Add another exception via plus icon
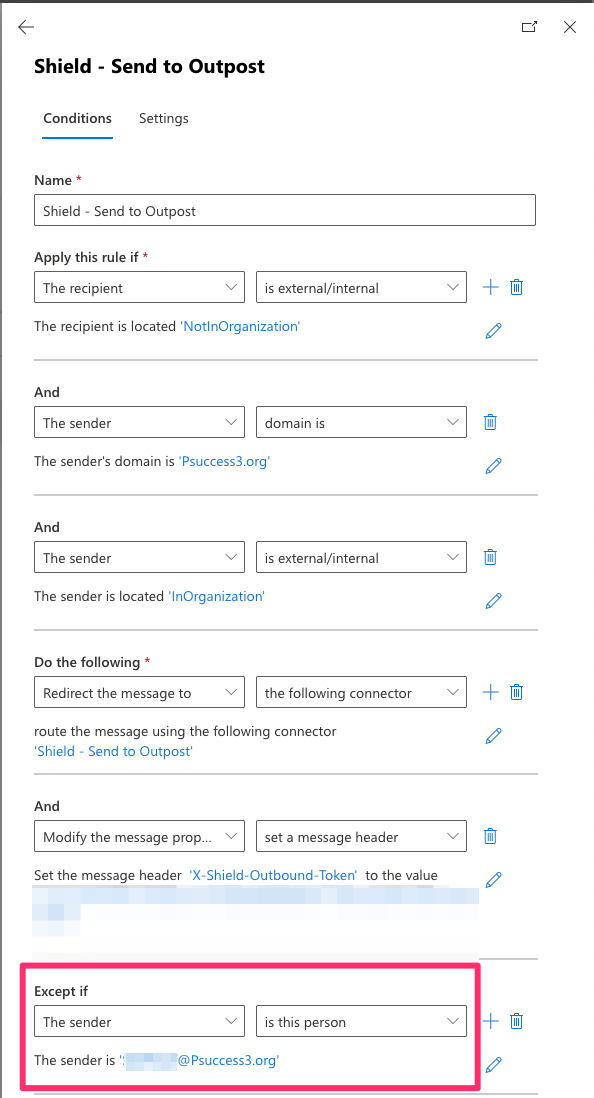The height and width of the screenshot is (1098, 594). coord(491,1022)
